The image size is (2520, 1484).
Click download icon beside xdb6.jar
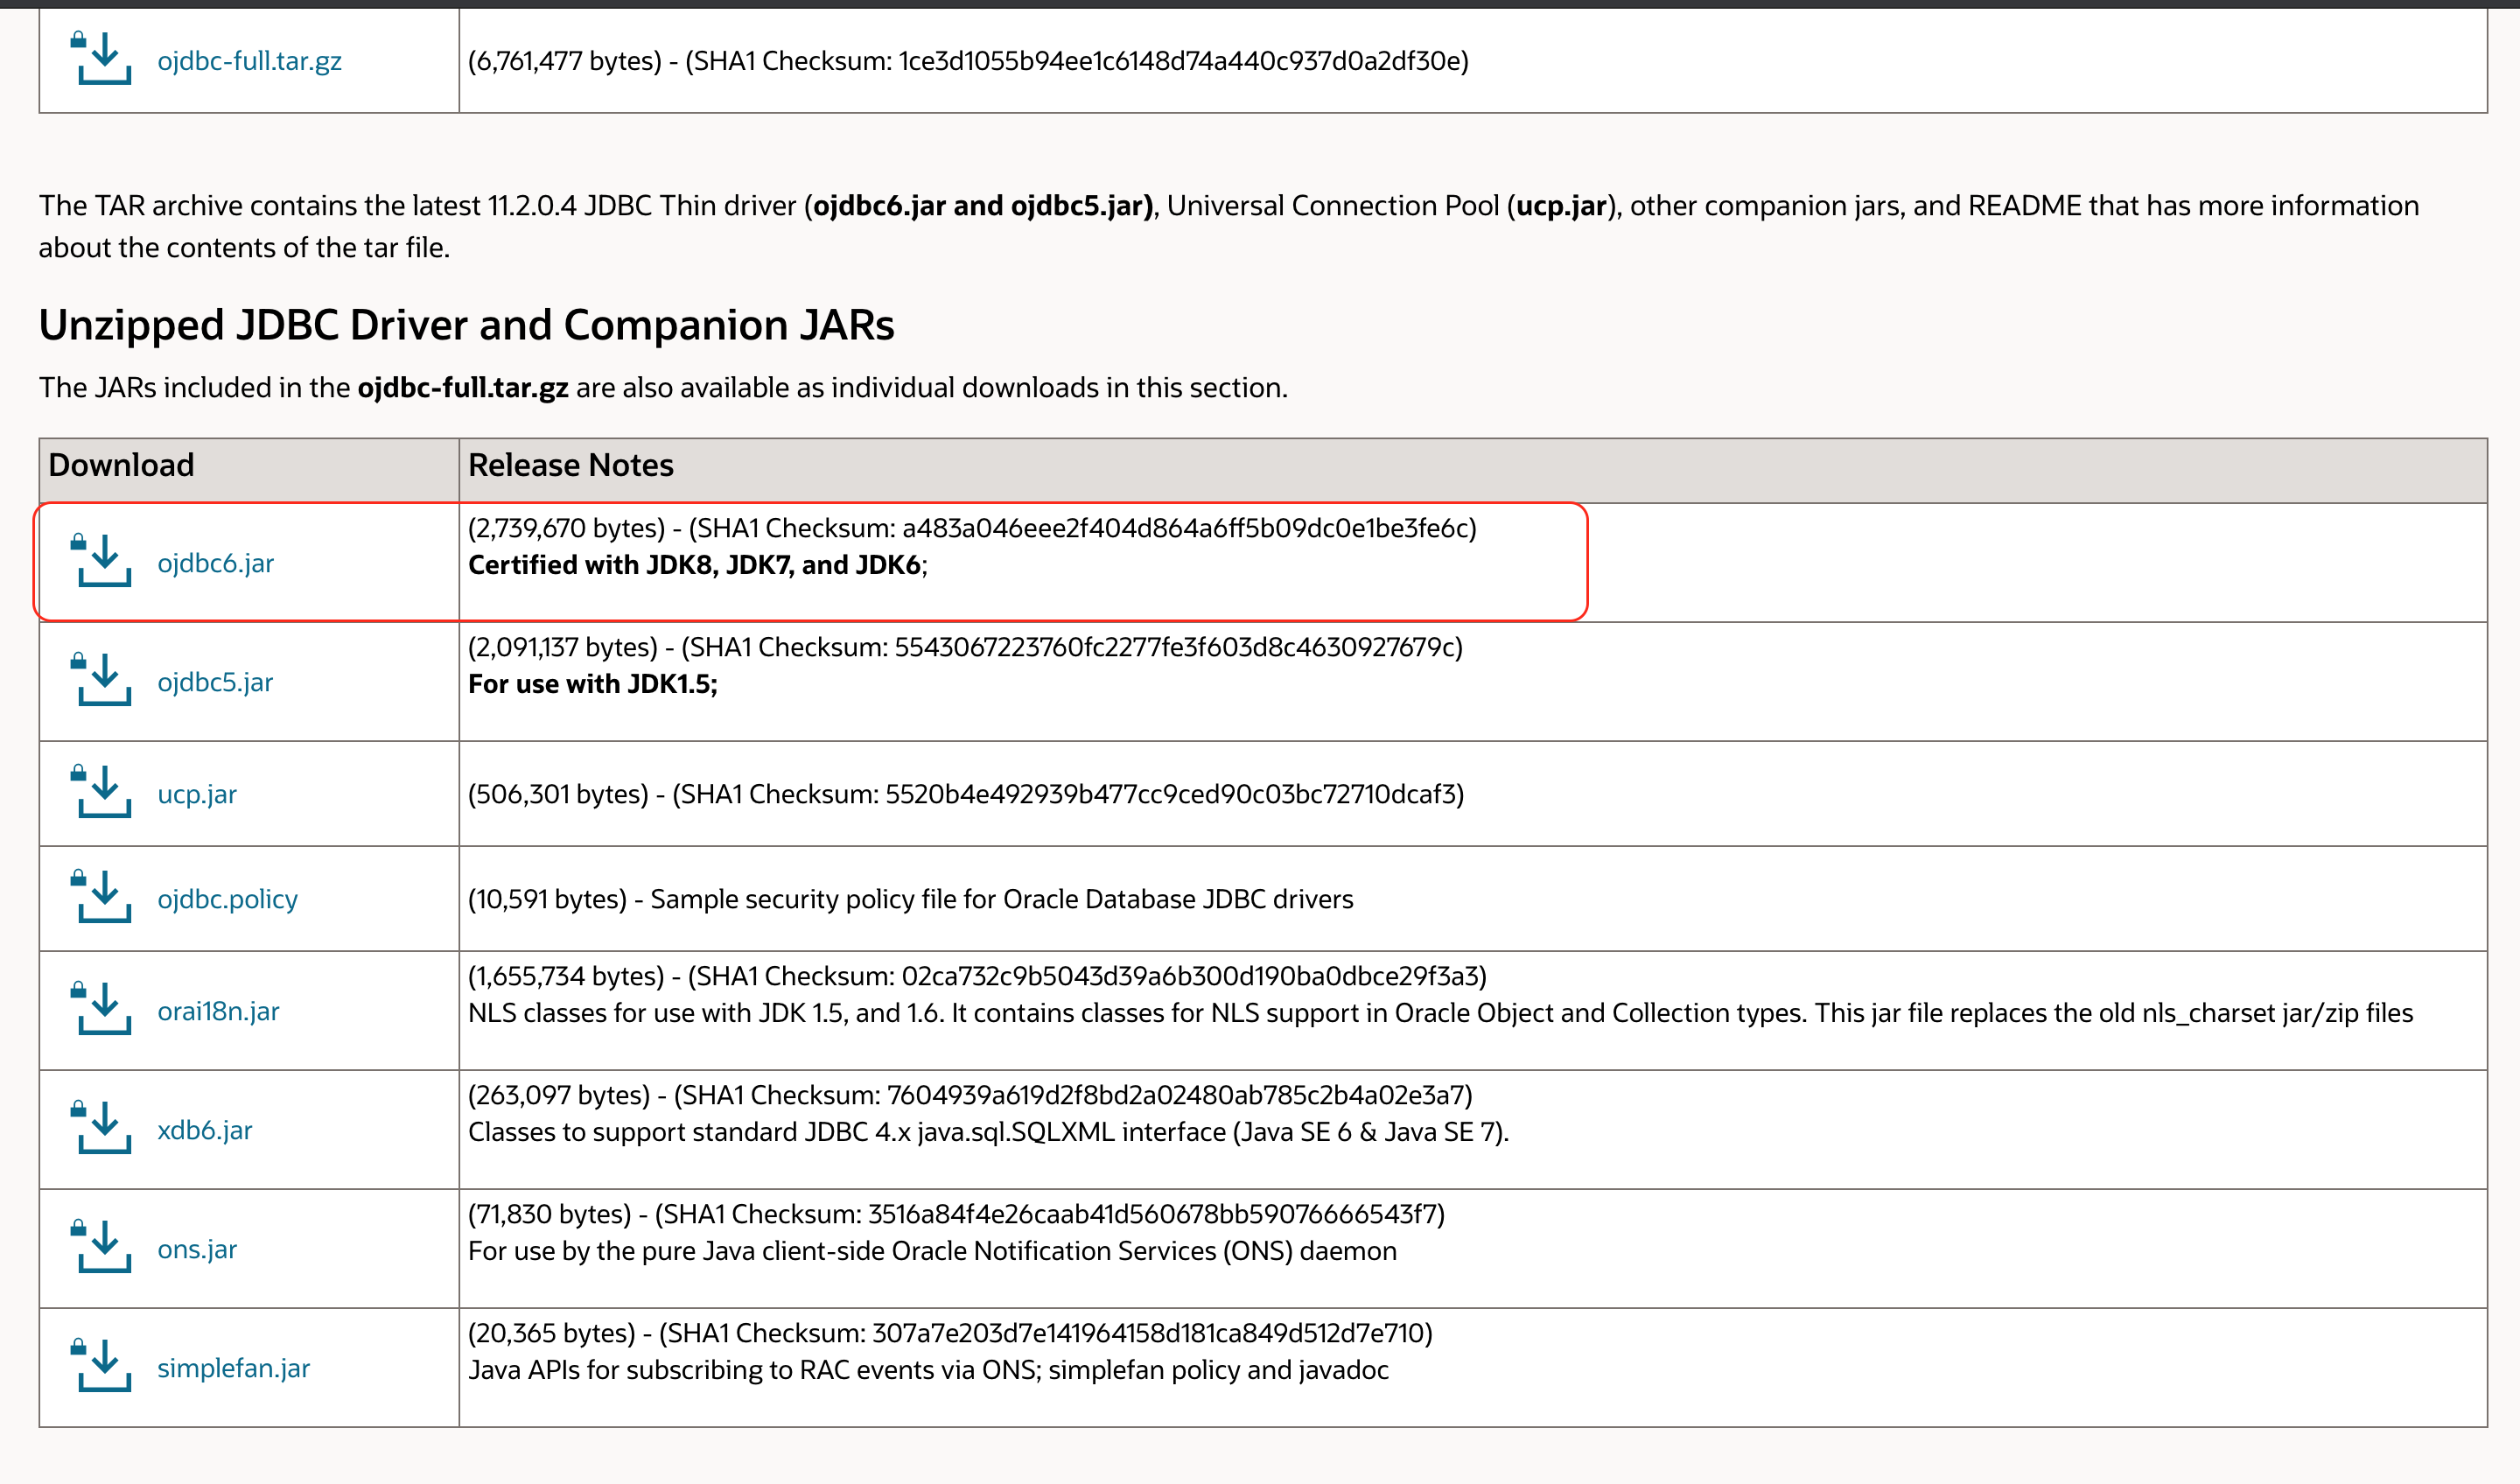click(x=102, y=1128)
